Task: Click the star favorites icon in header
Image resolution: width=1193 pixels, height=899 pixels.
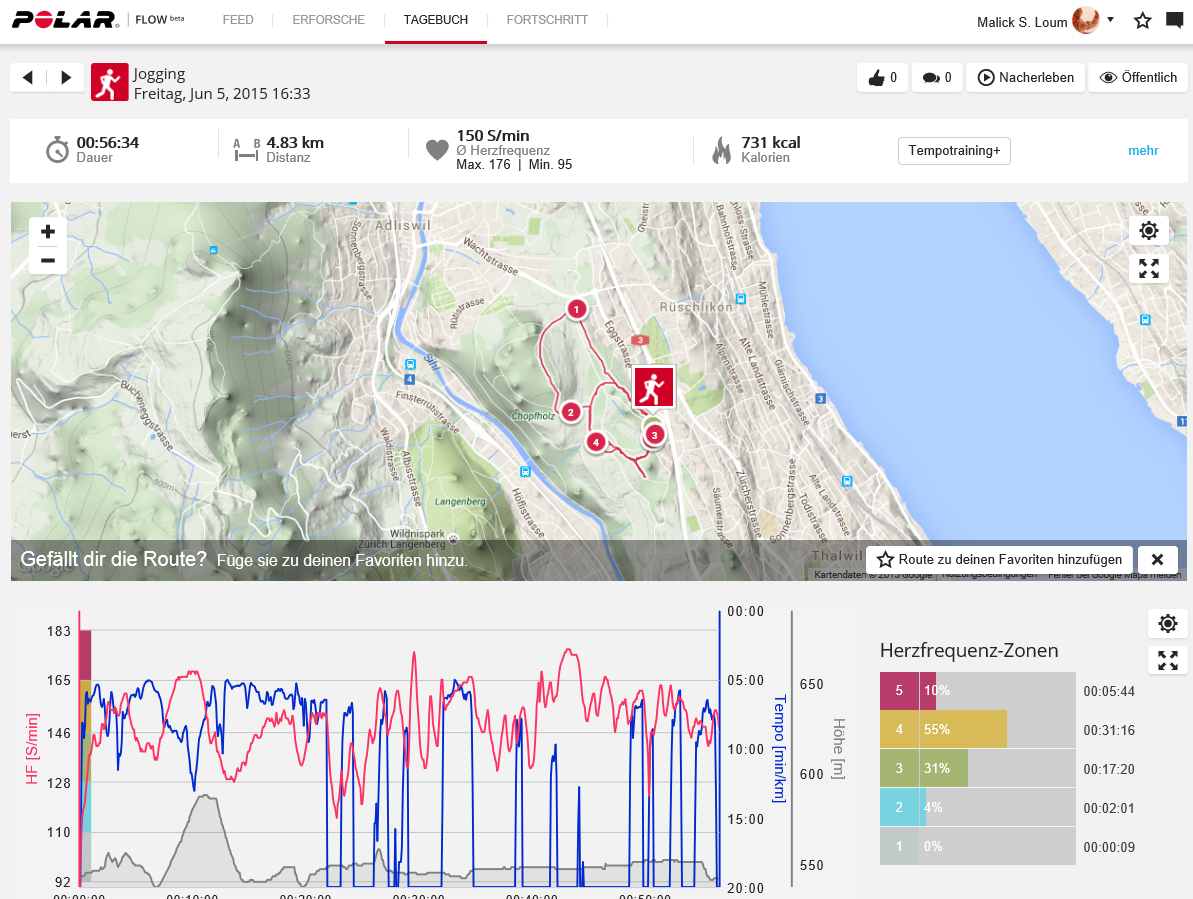Action: pos(1142,21)
